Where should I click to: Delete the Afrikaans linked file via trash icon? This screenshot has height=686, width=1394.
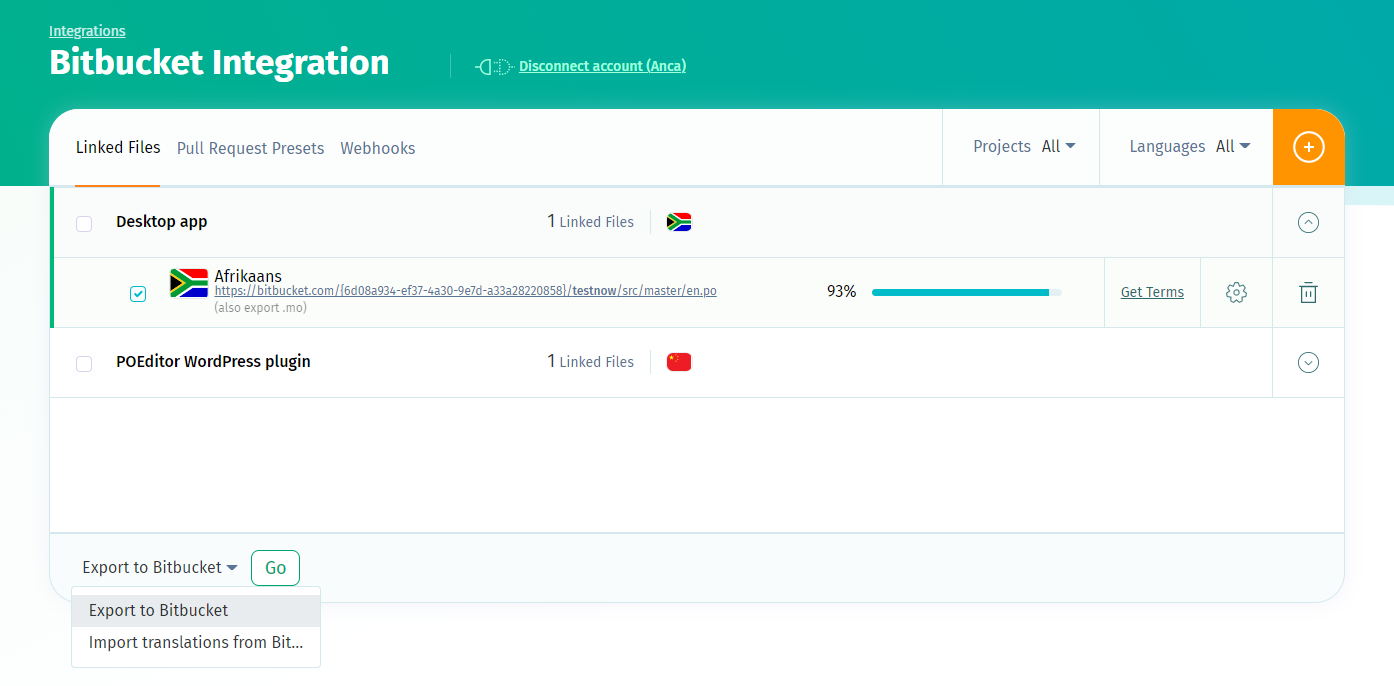(1308, 292)
